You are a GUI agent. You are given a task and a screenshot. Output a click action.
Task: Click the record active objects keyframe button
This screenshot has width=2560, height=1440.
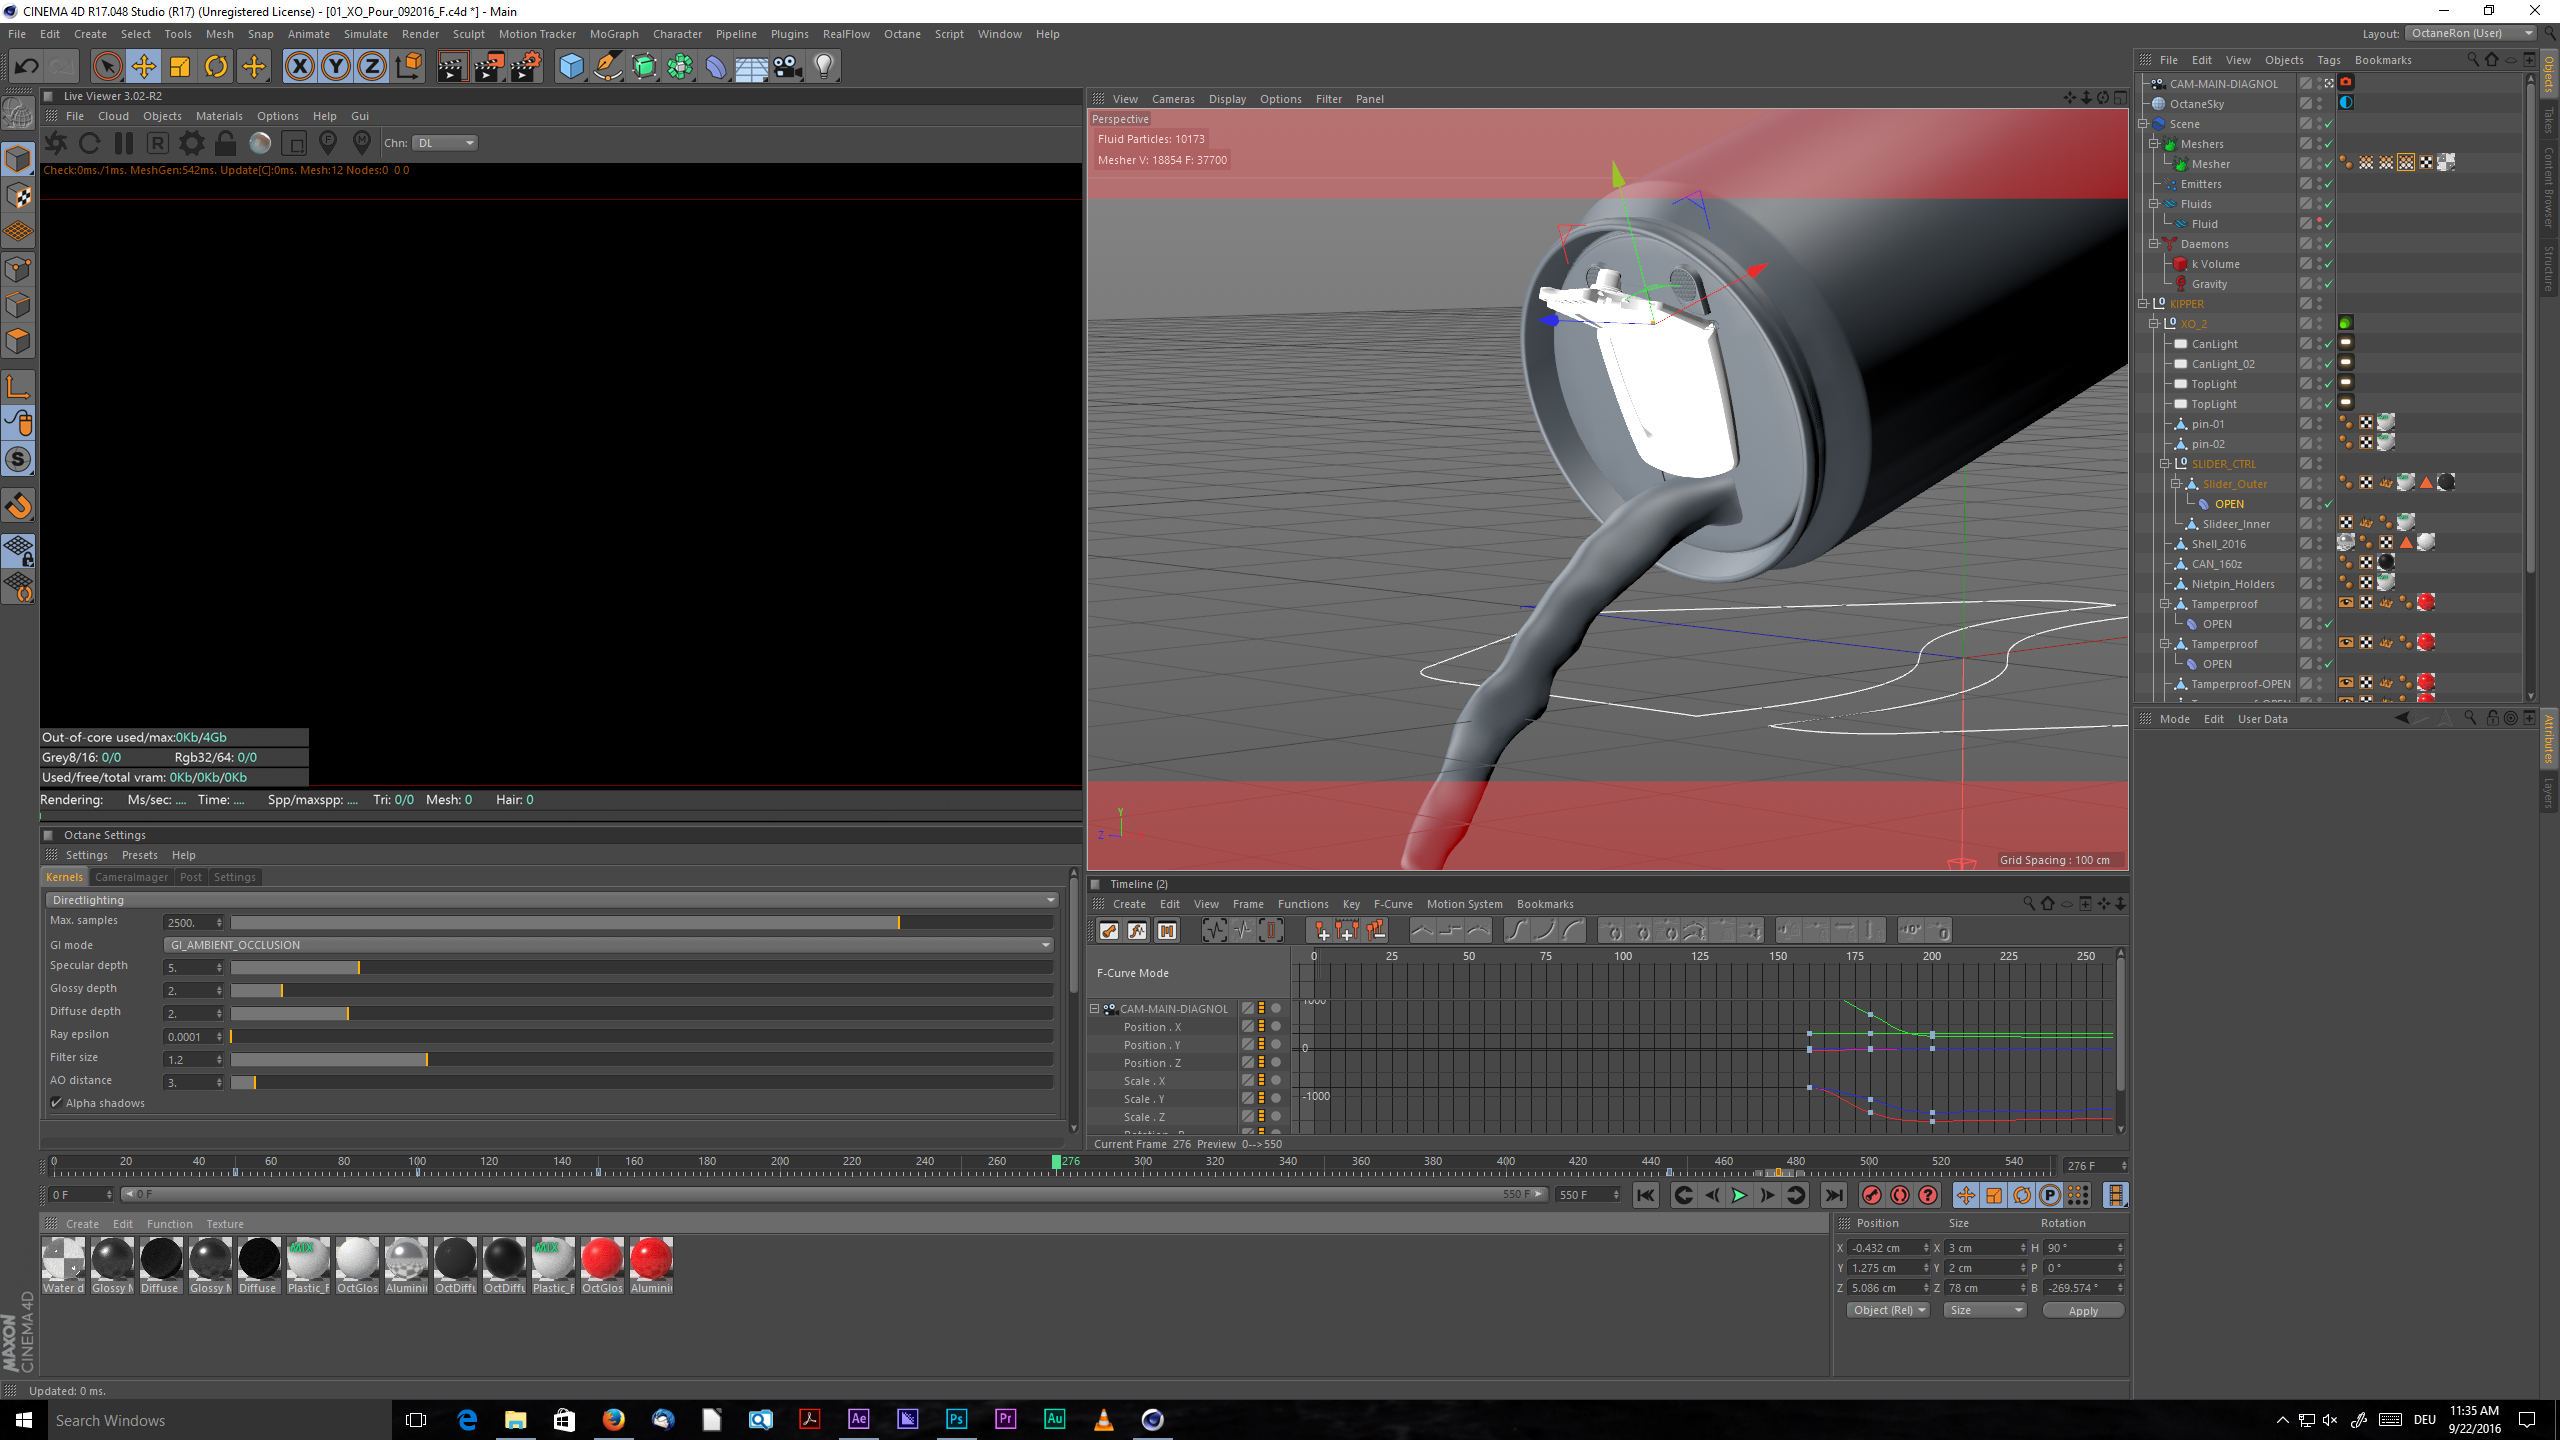1871,1195
